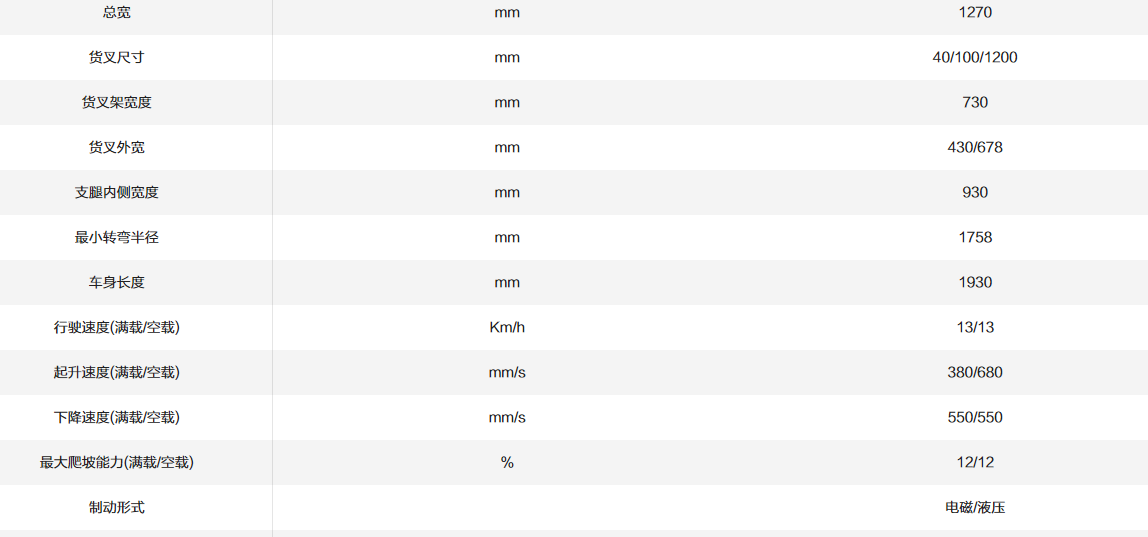
Task: Click the 支腿内侧宽度 row label
Action: tap(116, 193)
